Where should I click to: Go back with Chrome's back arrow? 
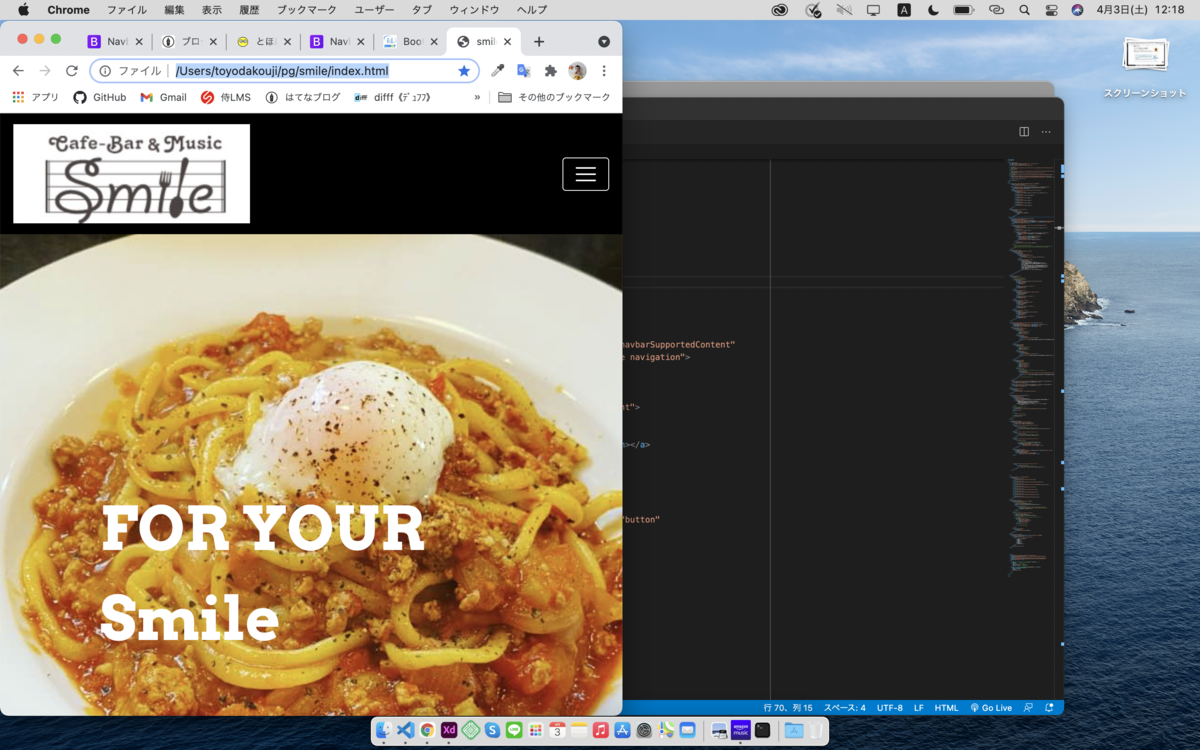point(18,71)
